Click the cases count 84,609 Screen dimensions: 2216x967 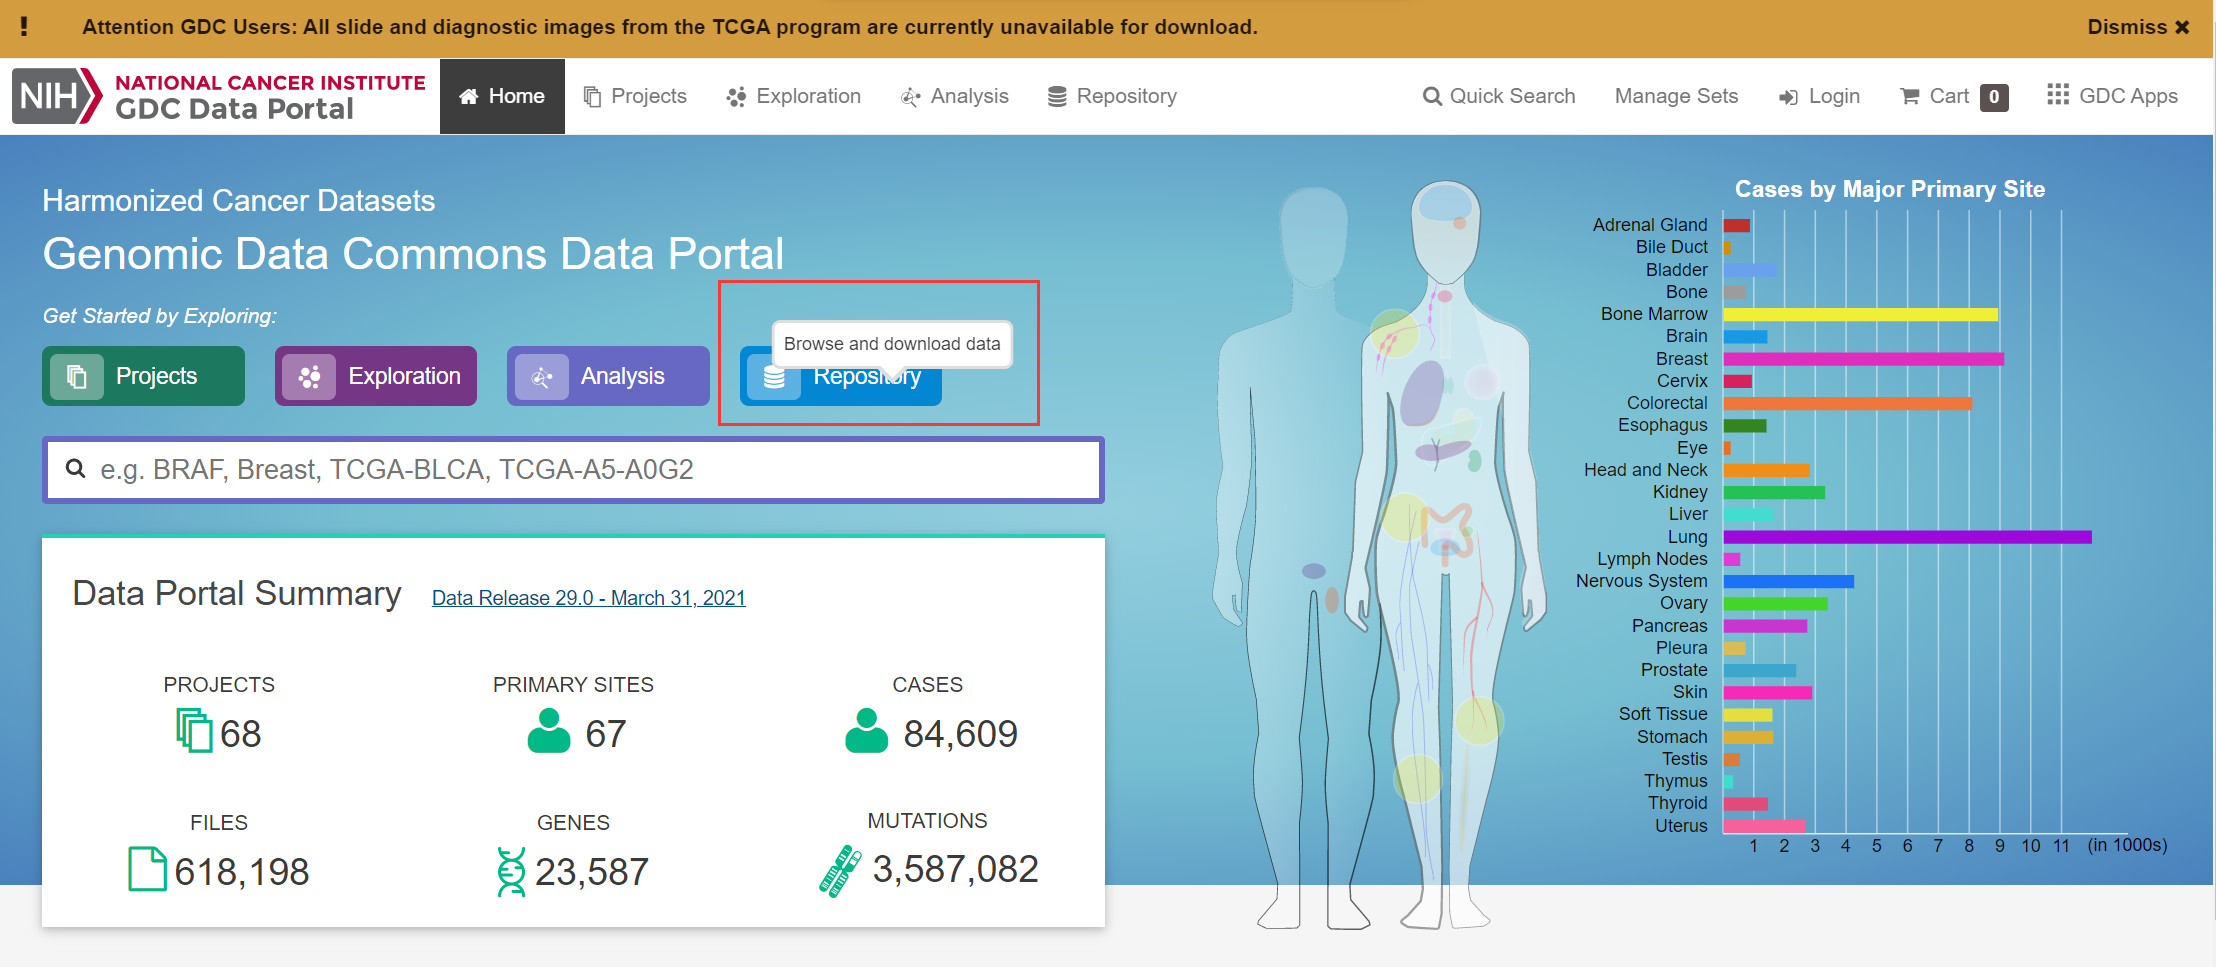(x=961, y=734)
